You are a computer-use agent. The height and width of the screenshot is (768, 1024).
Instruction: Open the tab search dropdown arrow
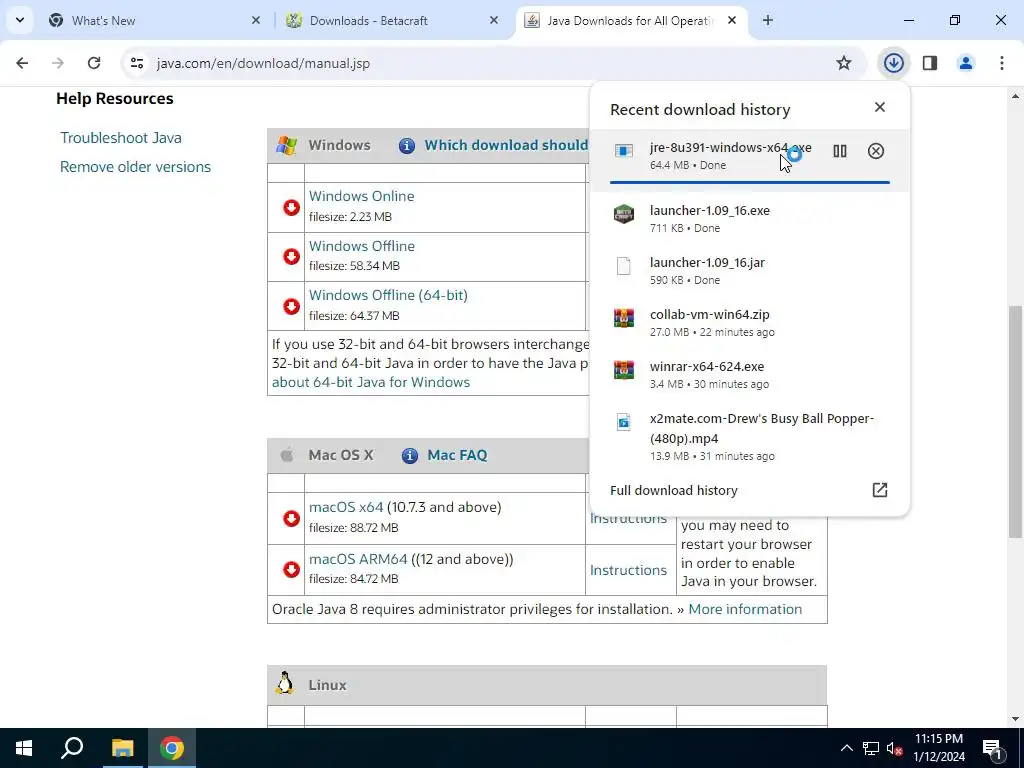20,20
